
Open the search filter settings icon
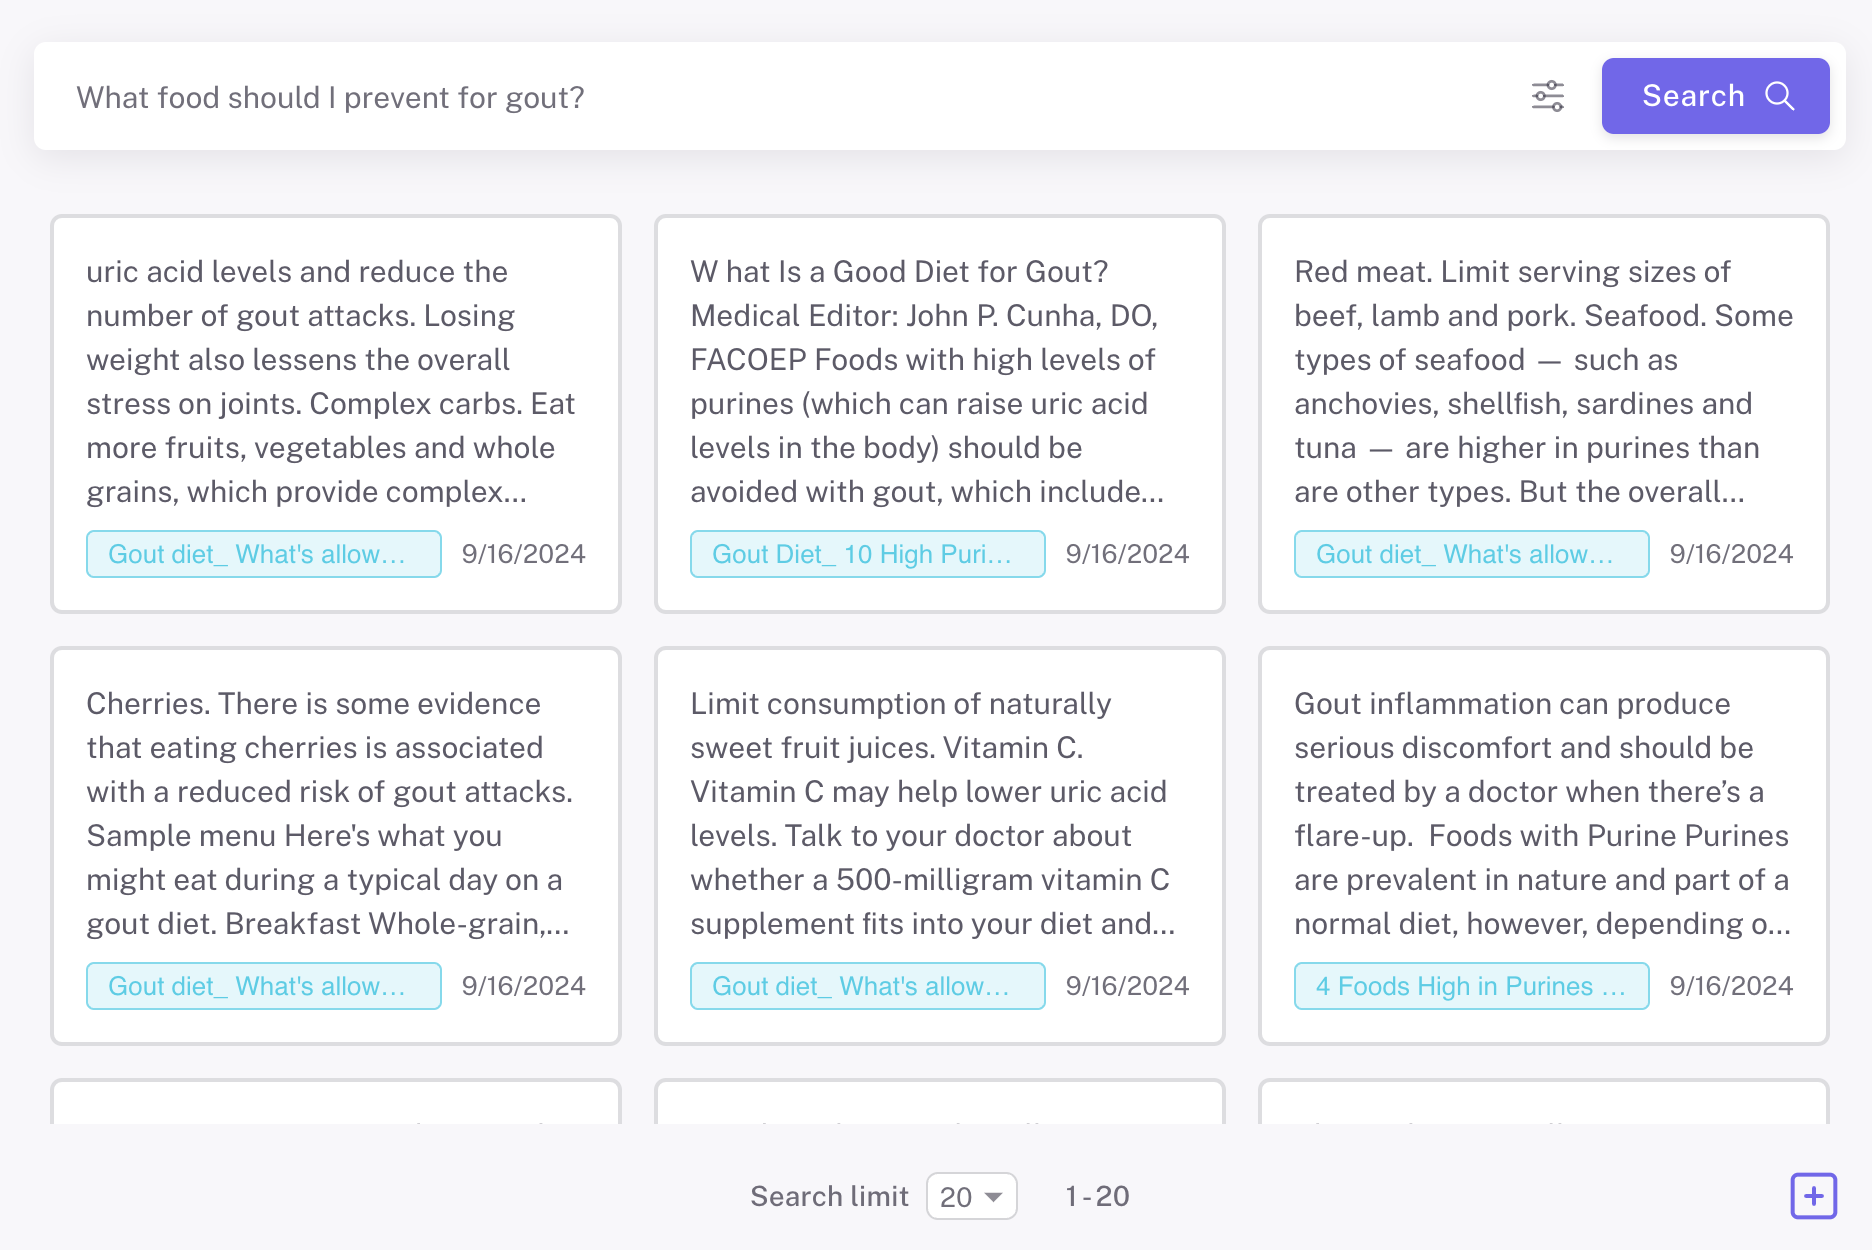tap(1547, 96)
